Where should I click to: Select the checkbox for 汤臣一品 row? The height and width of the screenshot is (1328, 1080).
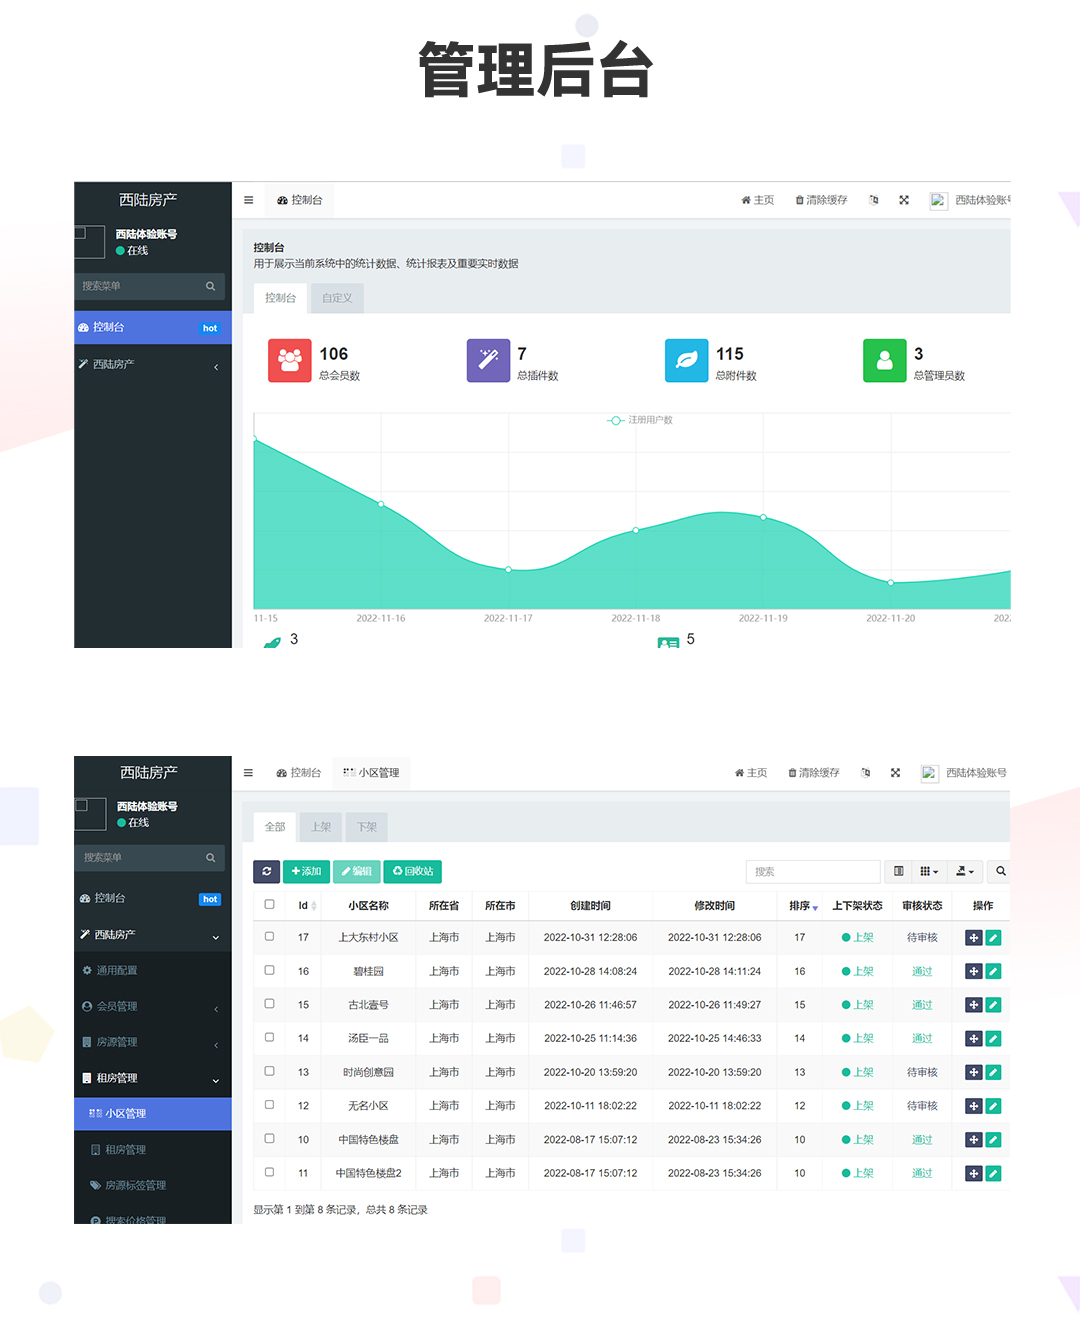[x=269, y=1037]
